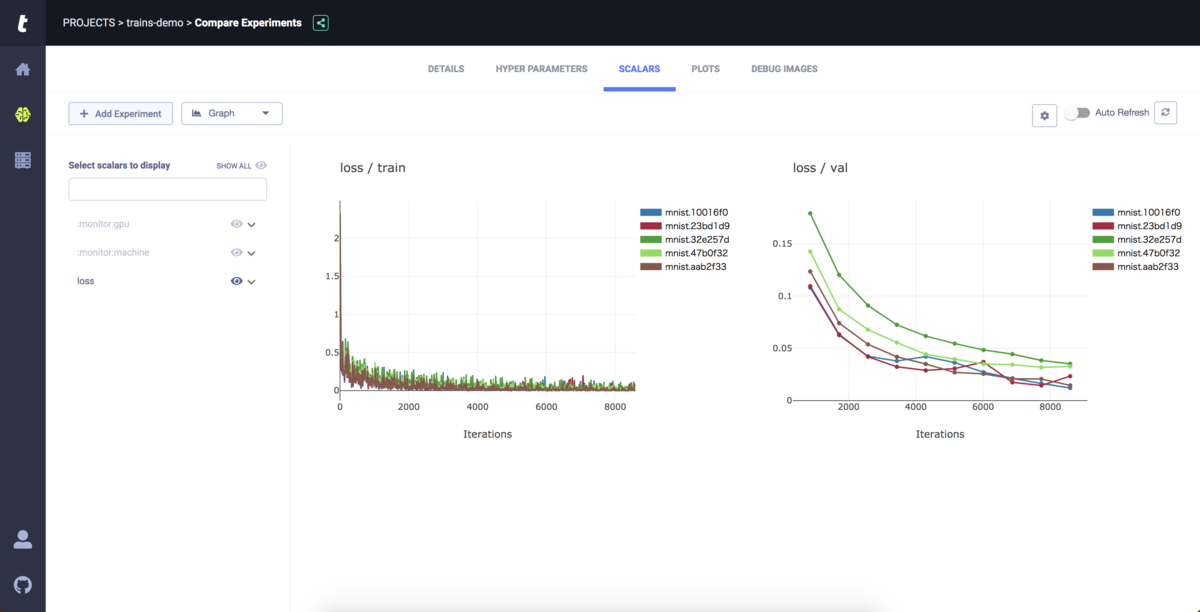
Task: Switch to the Debug Images tab
Action: click(x=784, y=69)
